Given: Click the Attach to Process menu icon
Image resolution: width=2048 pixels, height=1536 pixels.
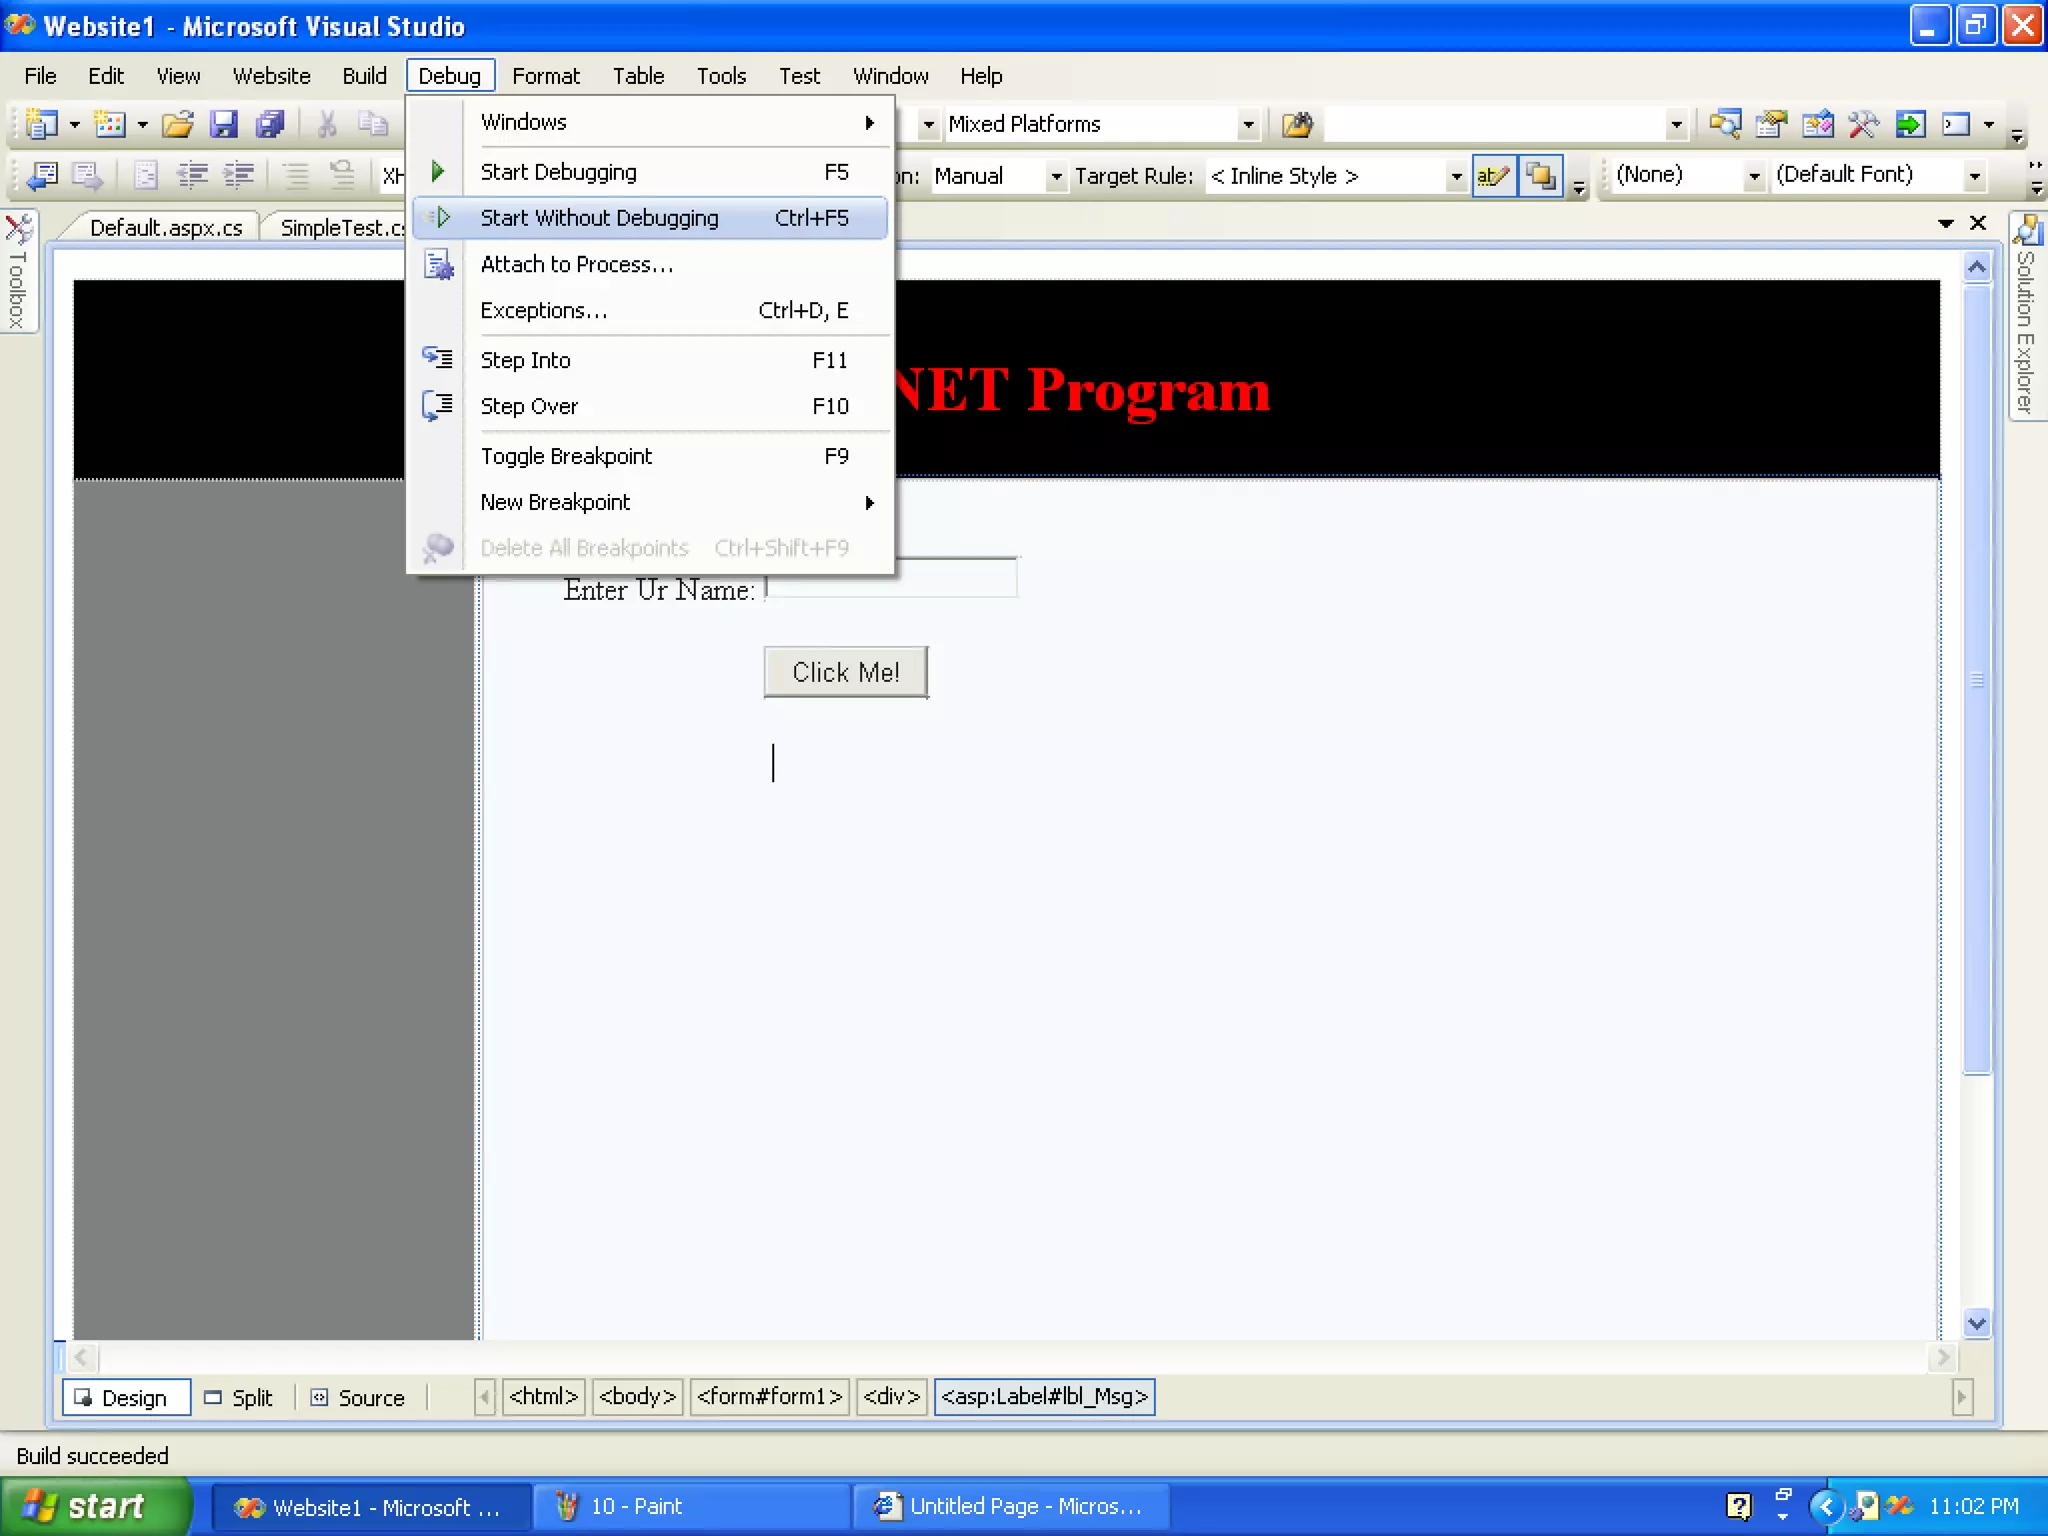Looking at the screenshot, I should tap(438, 264).
